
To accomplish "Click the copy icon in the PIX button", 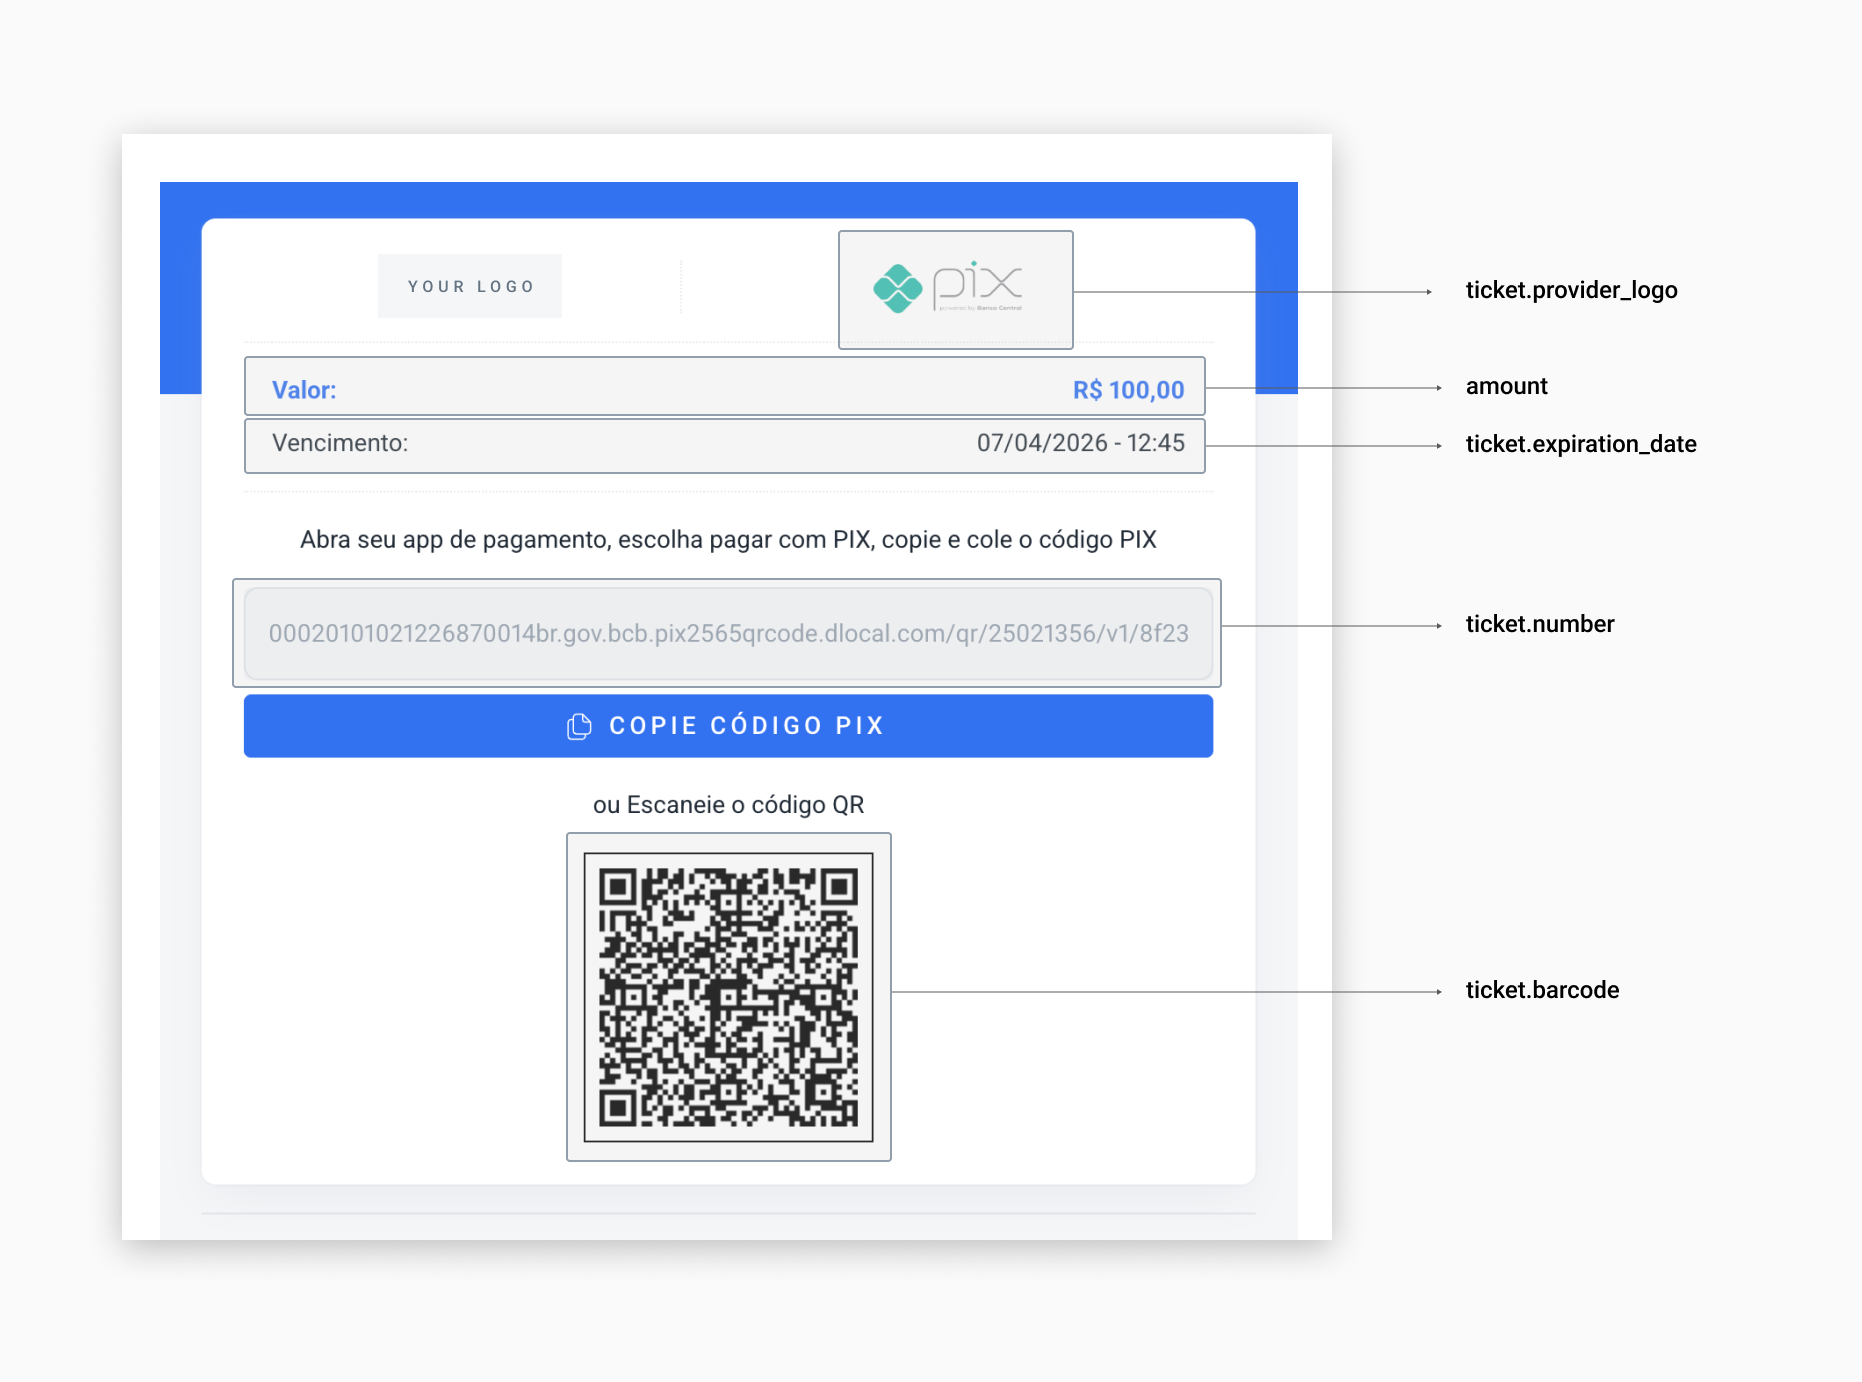I will coord(579,726).
